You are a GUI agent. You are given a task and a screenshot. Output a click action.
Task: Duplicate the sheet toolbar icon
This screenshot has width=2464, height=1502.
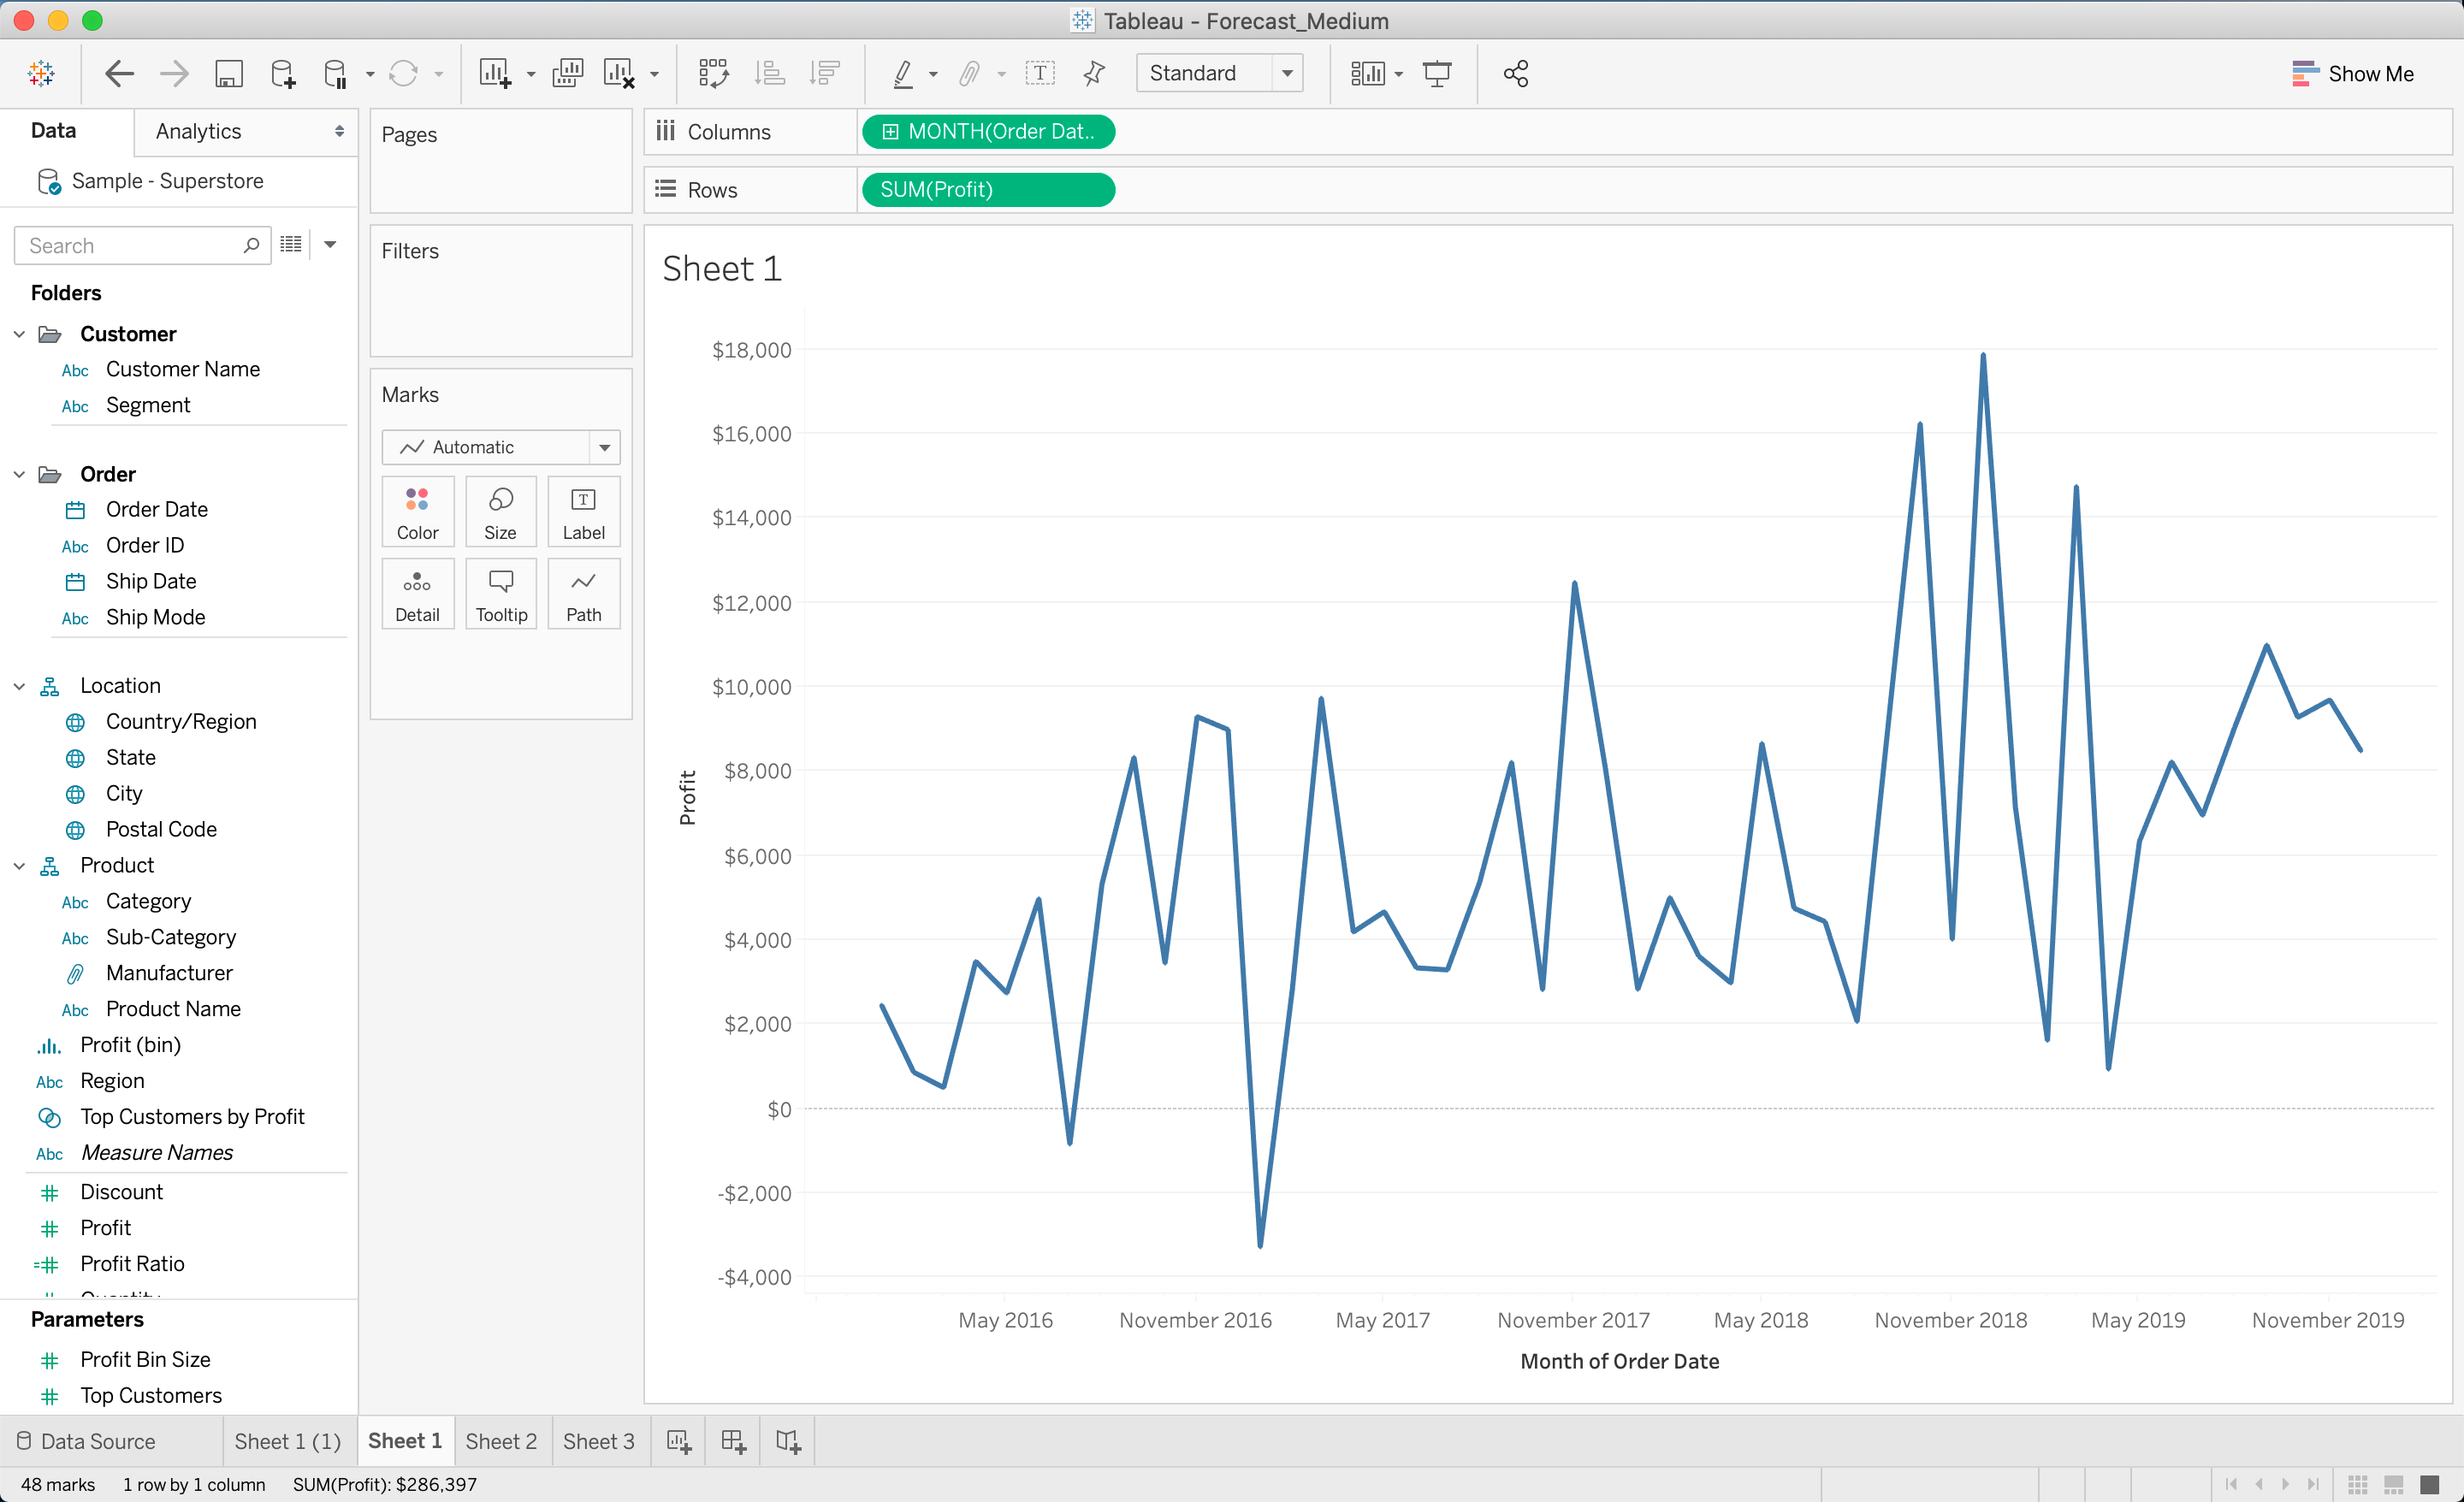point(567,73)
